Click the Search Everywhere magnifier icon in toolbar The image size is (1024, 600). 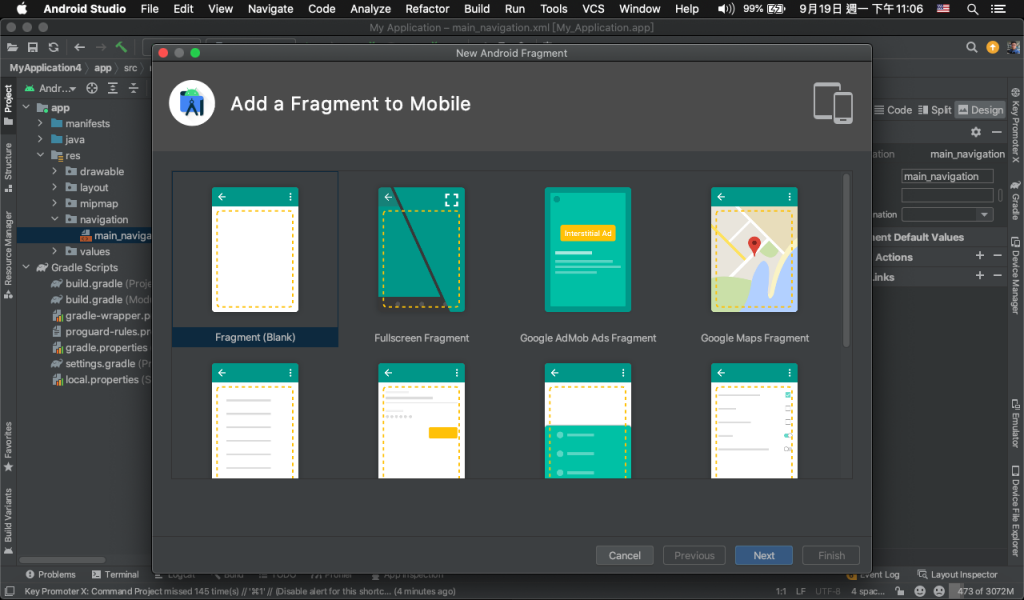point(972,47)
